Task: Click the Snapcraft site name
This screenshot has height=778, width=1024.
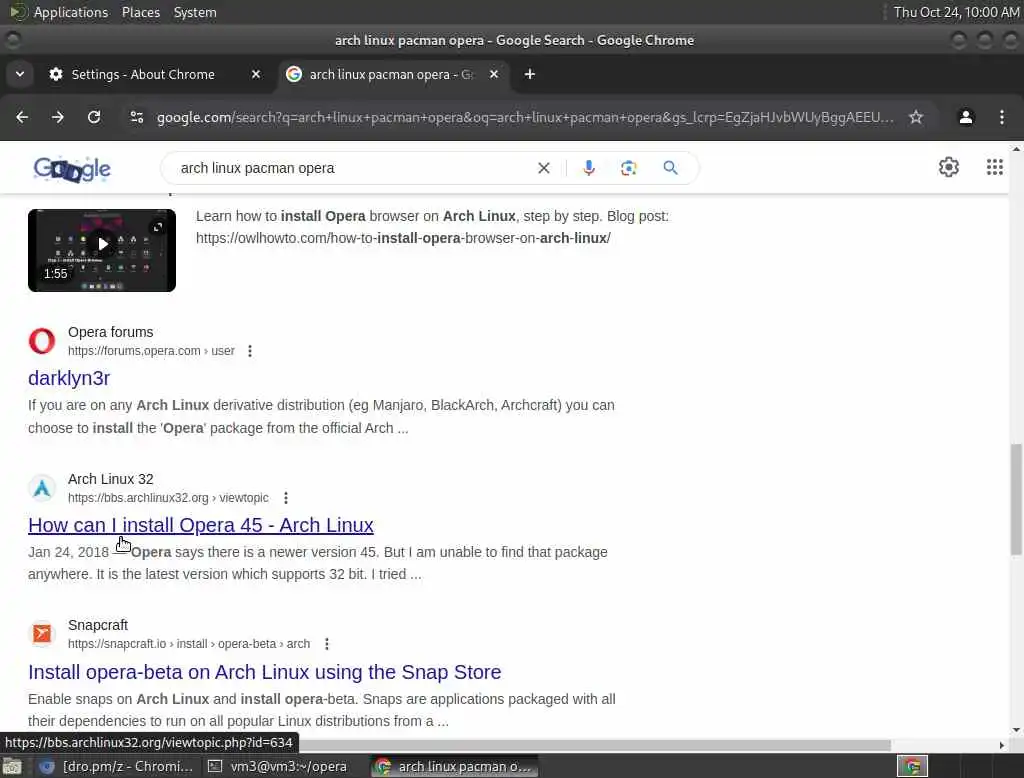Action: click(98, 625)
